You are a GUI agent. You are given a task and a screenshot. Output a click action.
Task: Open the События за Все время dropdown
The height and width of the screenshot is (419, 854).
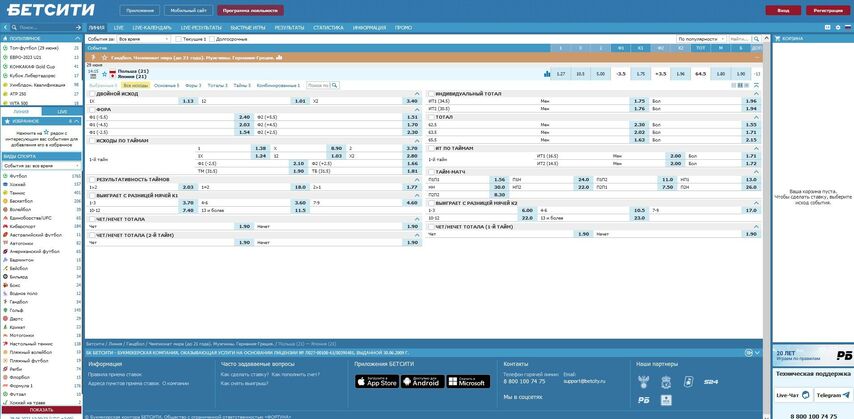tap(144, 39)
